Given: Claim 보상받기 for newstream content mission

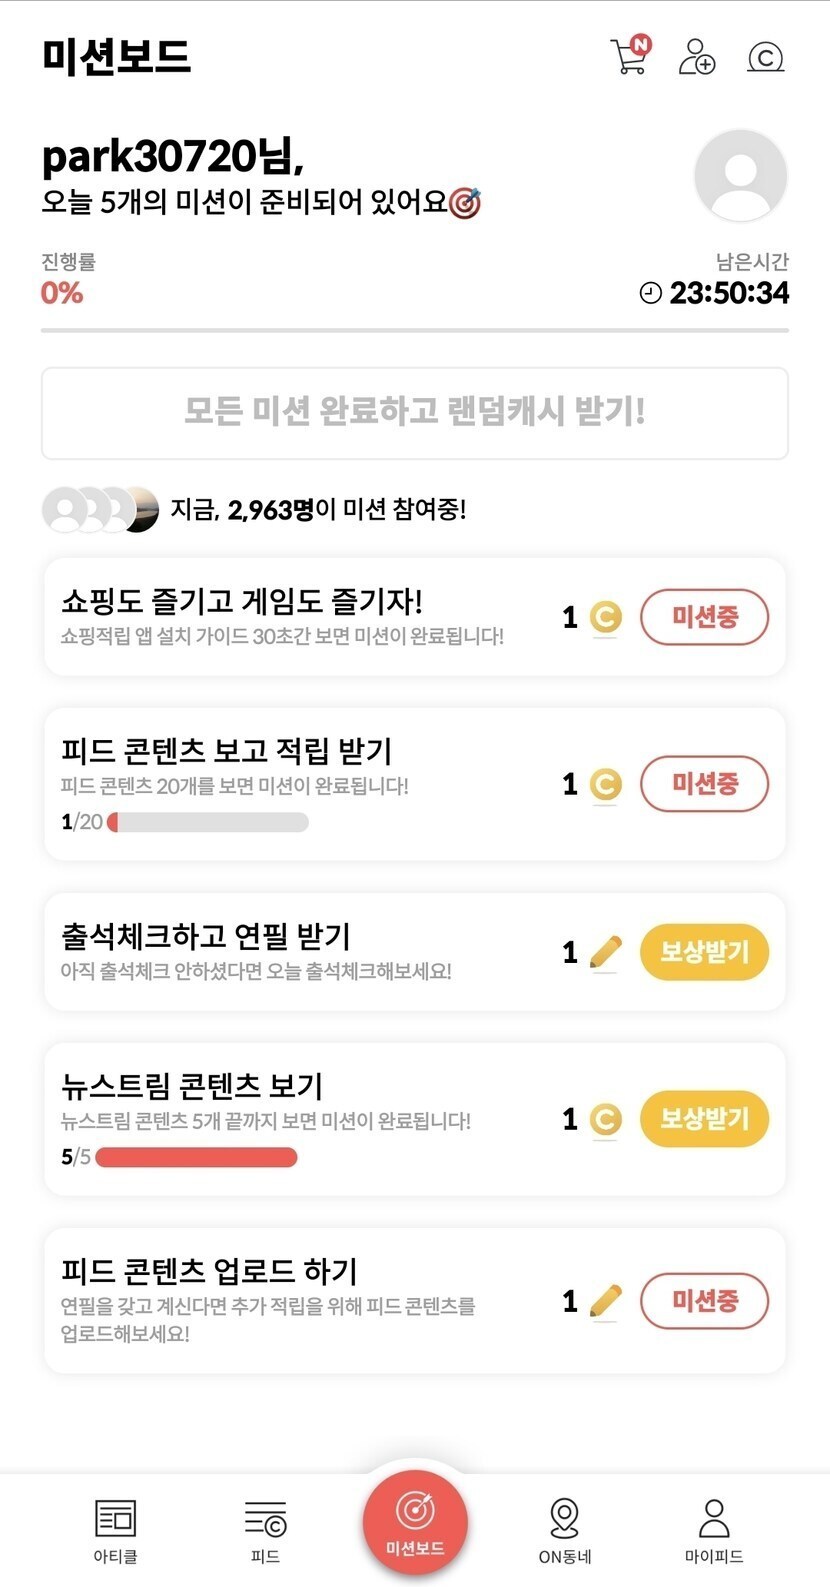Looking at the screenshot, I should tap(704, 1119).
